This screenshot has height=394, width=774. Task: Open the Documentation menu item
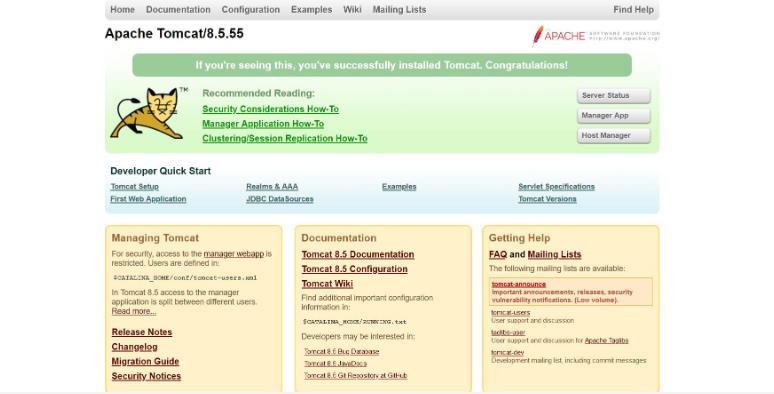[x=178, y=9]
